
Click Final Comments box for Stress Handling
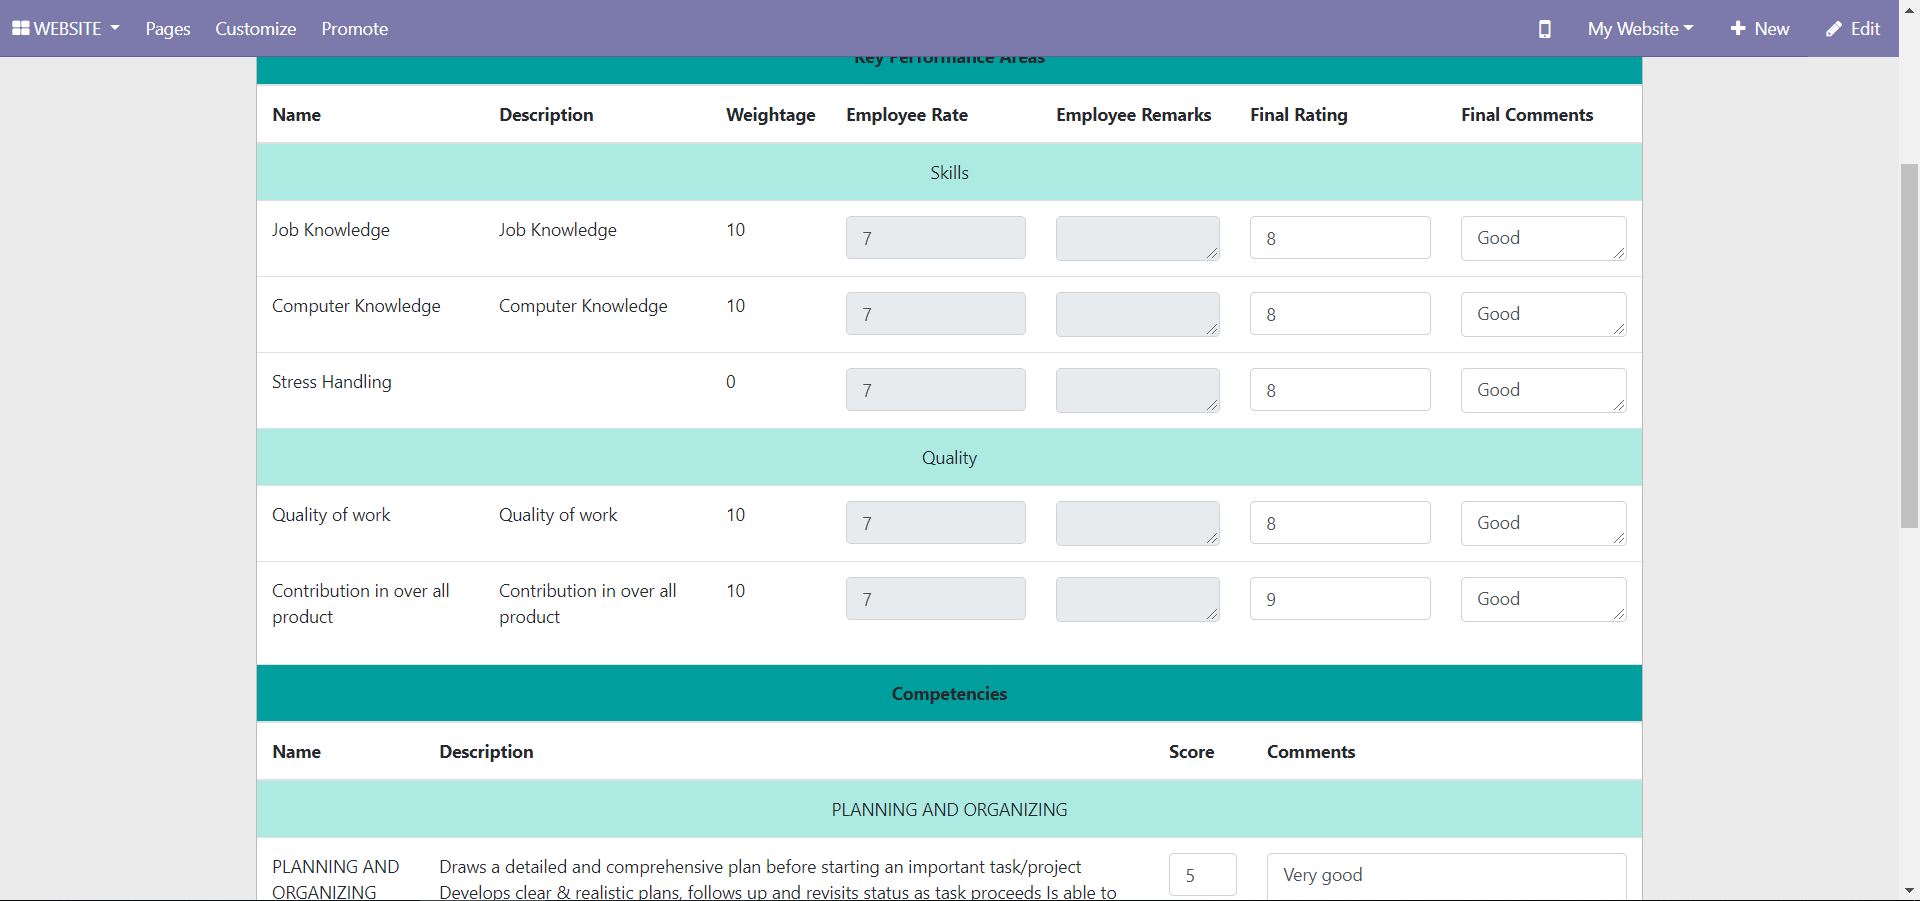tap(1542, 390)
